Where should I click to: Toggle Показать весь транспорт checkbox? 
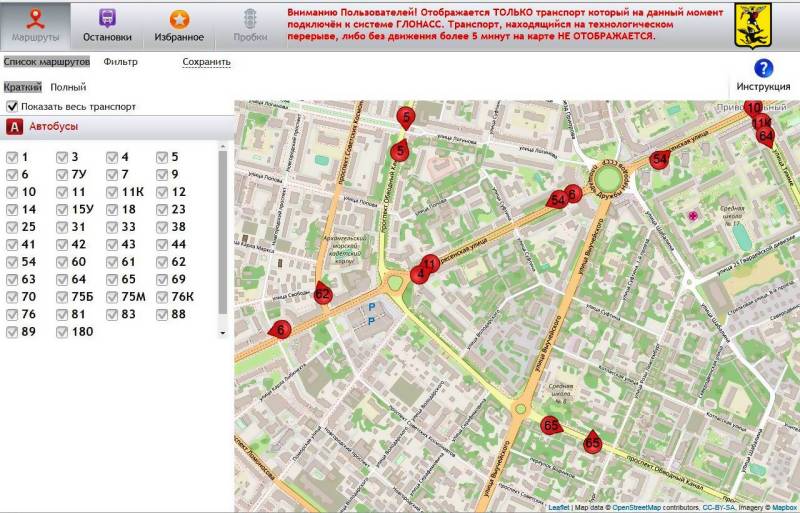(12, 106)
